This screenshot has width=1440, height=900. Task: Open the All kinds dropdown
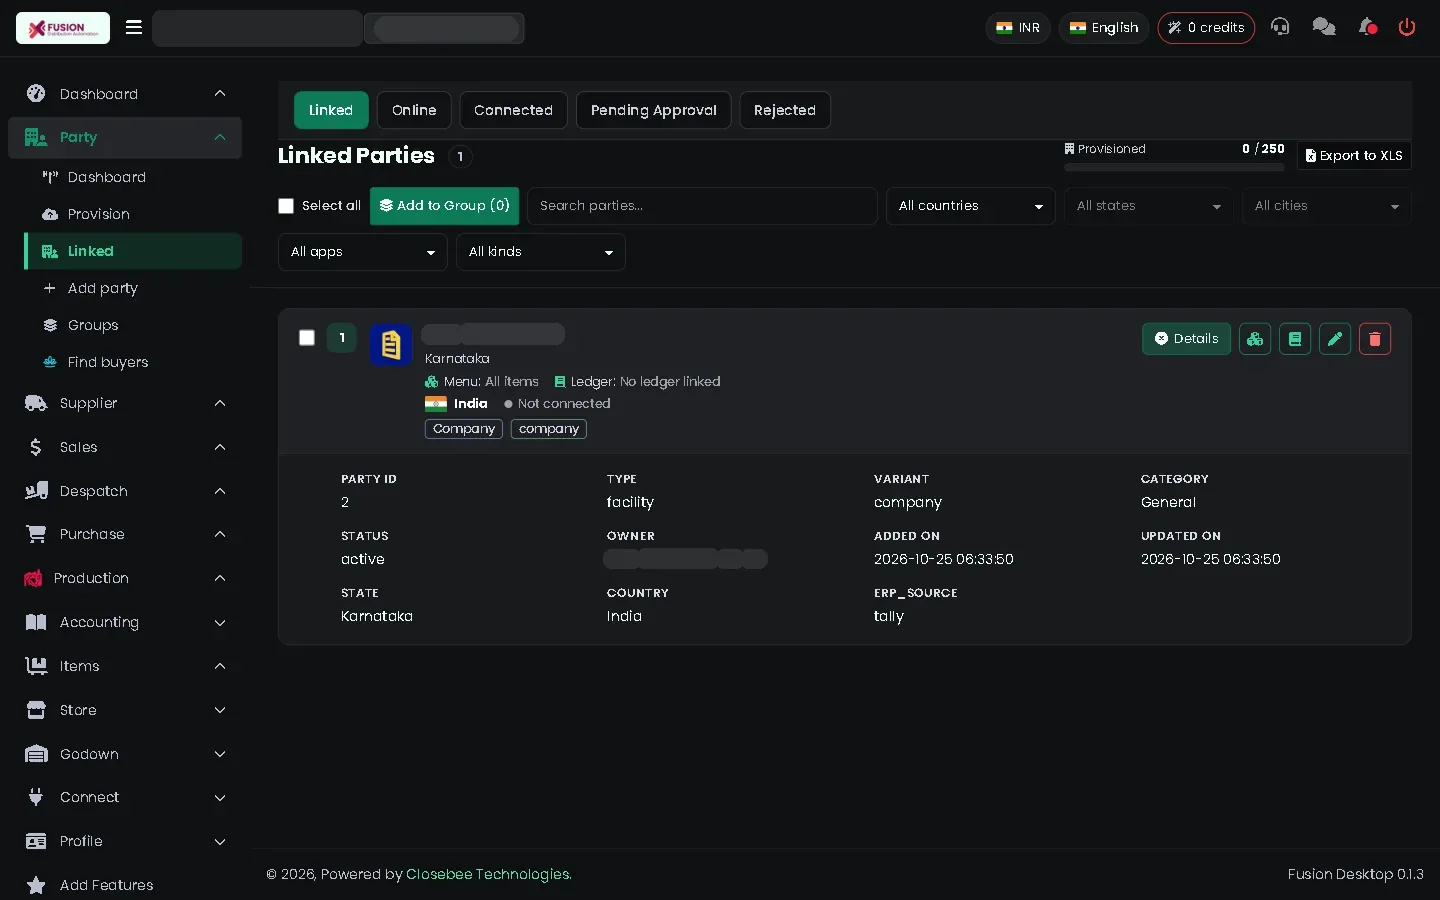tap(540, 252)
